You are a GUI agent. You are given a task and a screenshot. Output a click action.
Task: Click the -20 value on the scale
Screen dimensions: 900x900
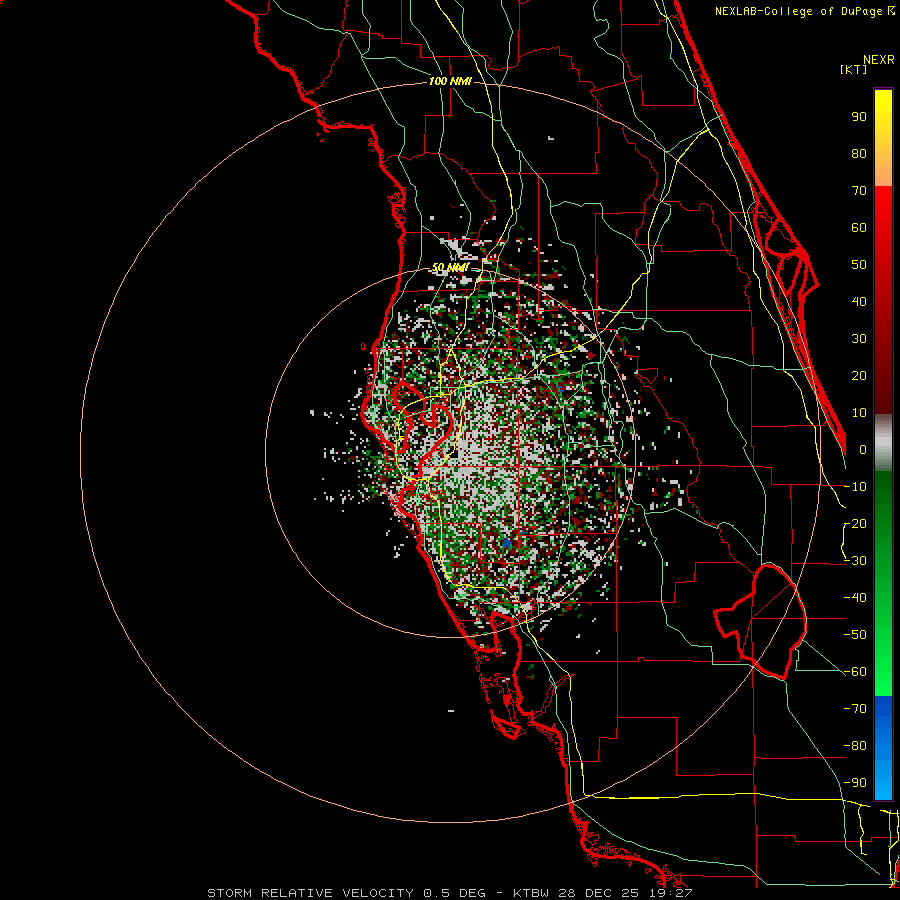[x=855, y=524]
